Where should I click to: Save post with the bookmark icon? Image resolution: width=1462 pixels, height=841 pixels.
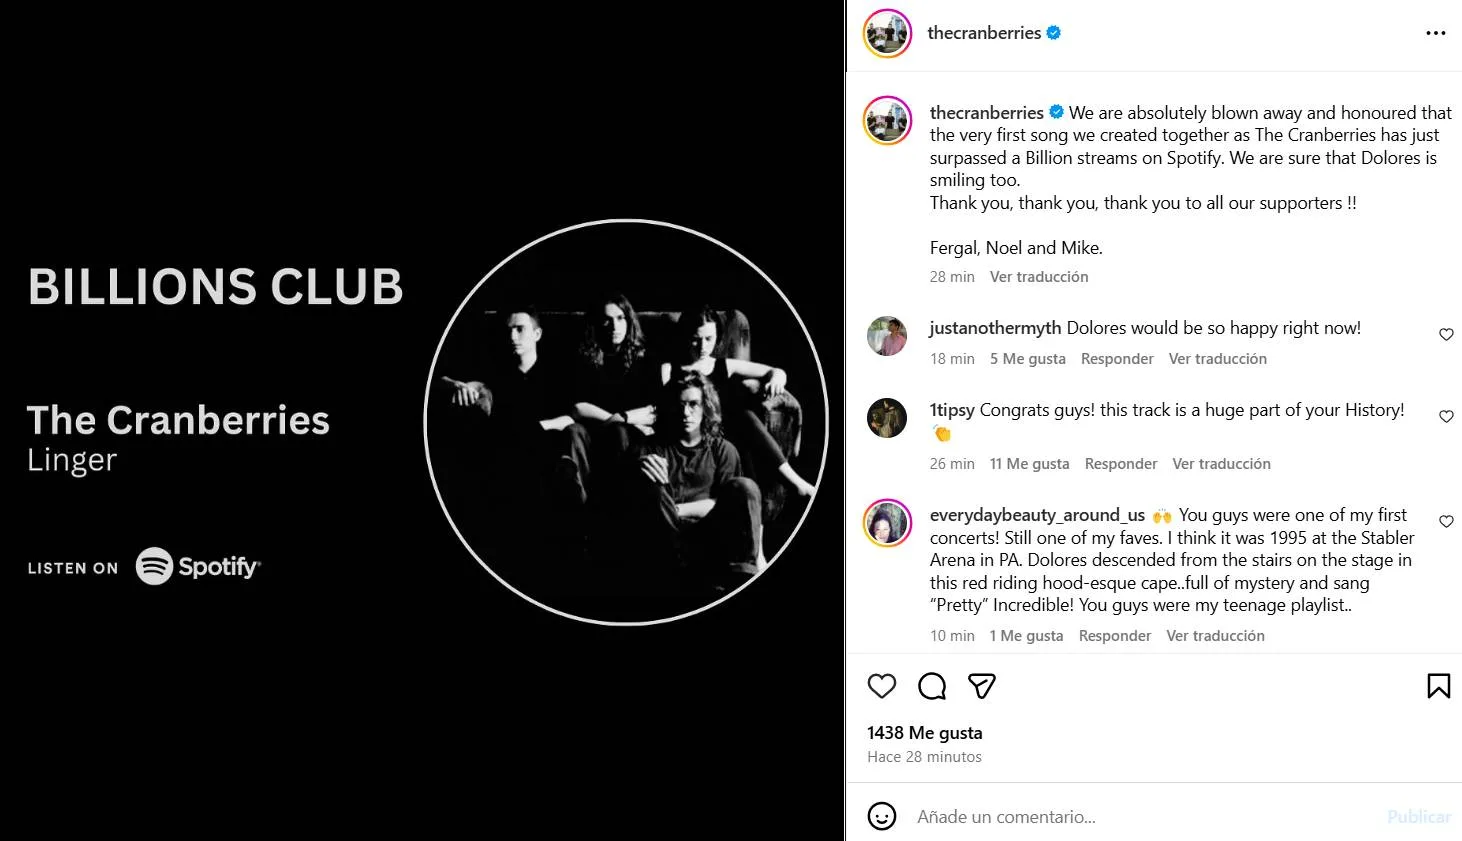pyautogui.click(x=1438, y=686)
